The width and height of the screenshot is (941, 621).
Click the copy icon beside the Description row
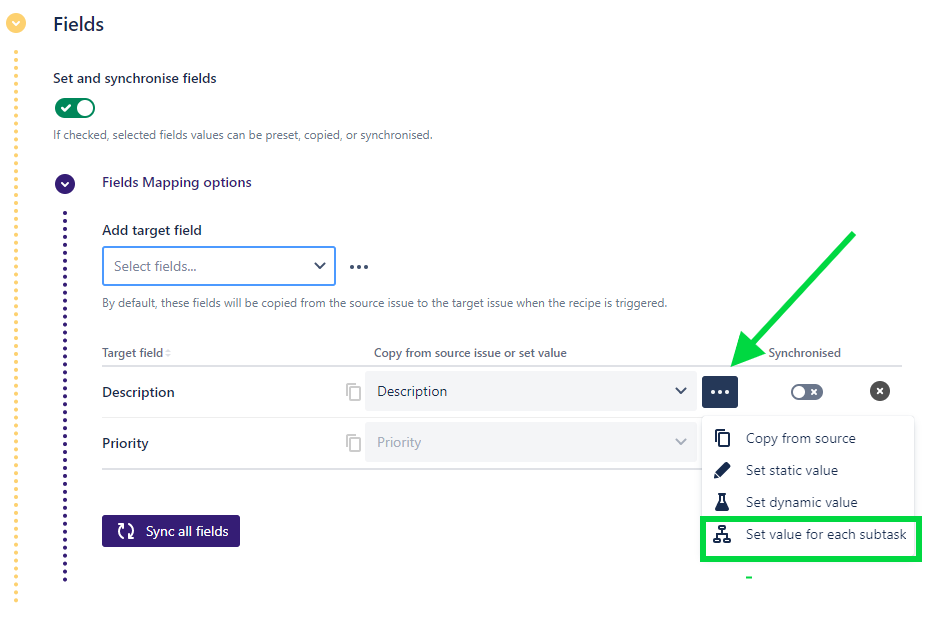[x=353, y=392]
